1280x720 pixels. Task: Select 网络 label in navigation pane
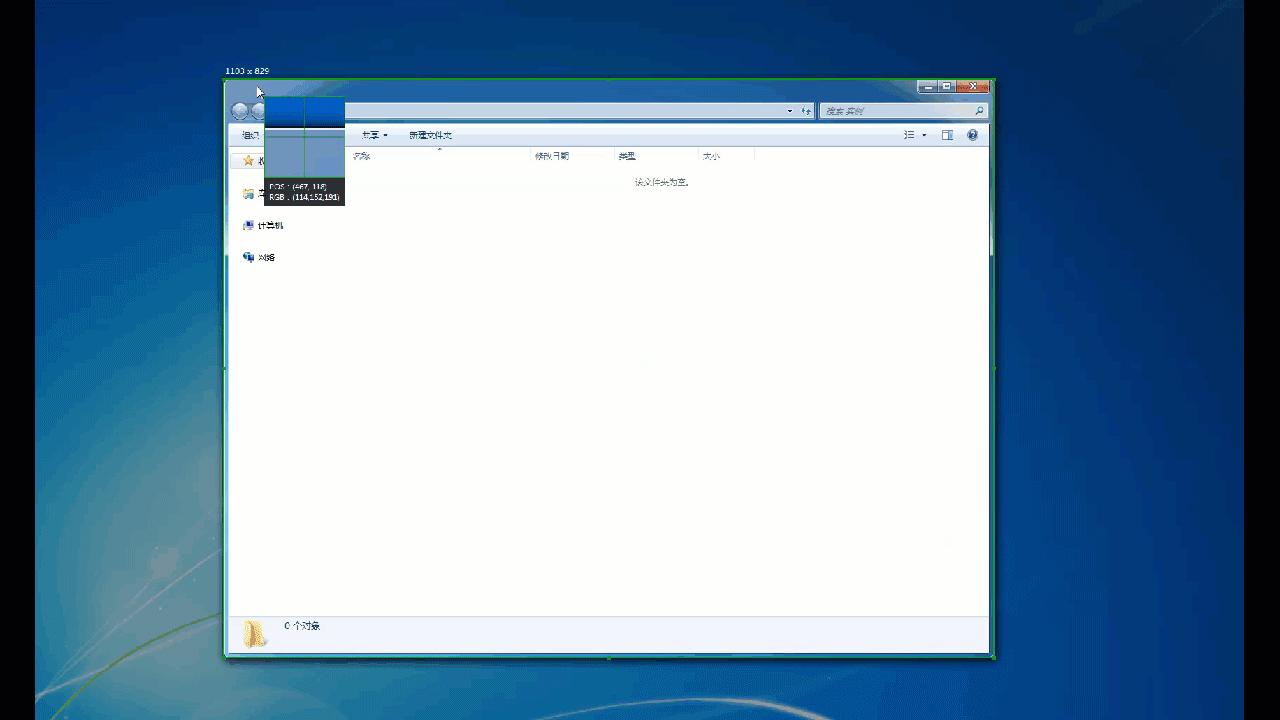click(x=267, y=257)
